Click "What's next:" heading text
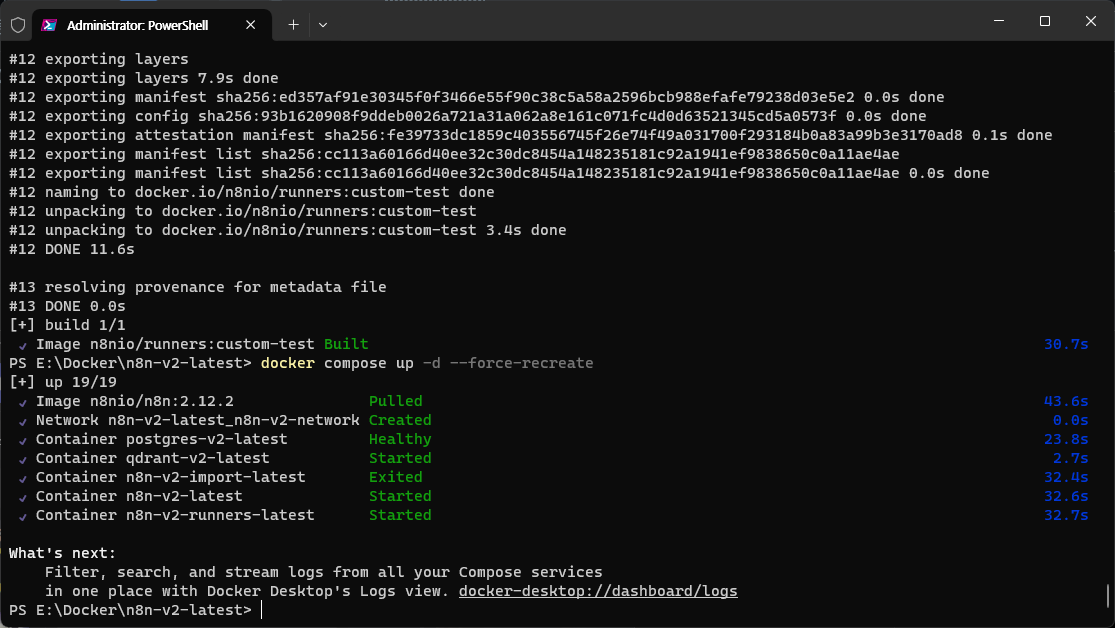The width and height of the screenshot is (1115, 628). [62, 553]
